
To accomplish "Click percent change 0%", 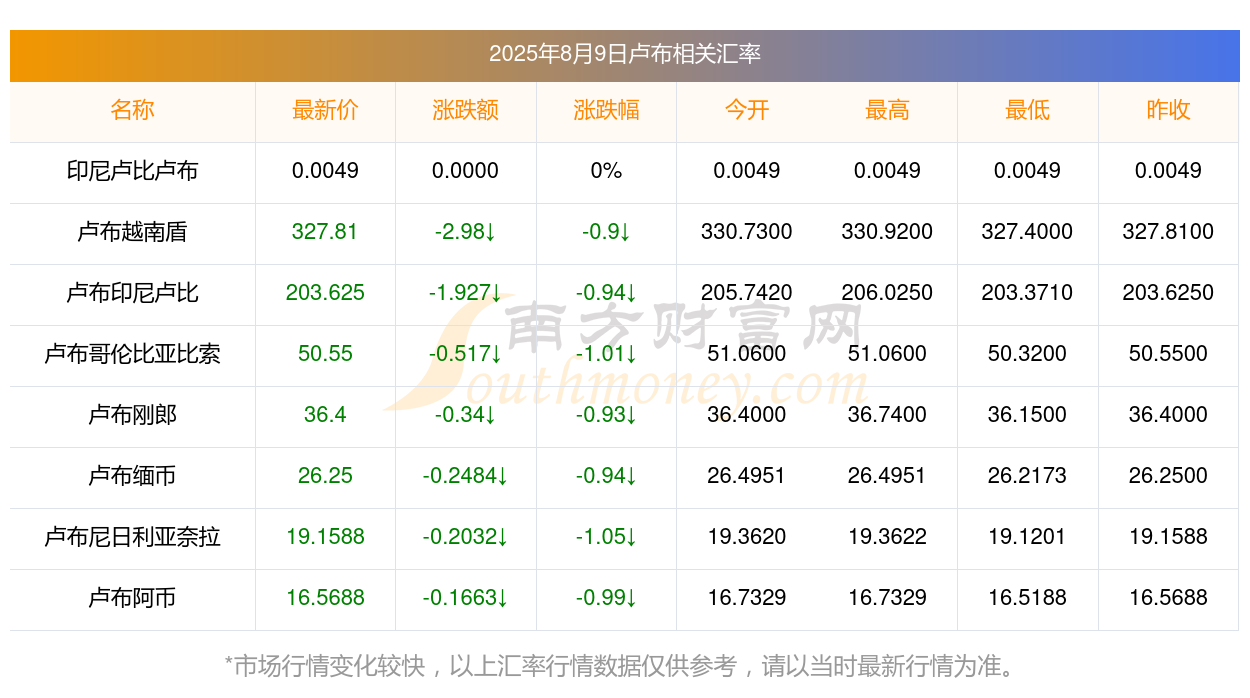I will pos(606,171).
